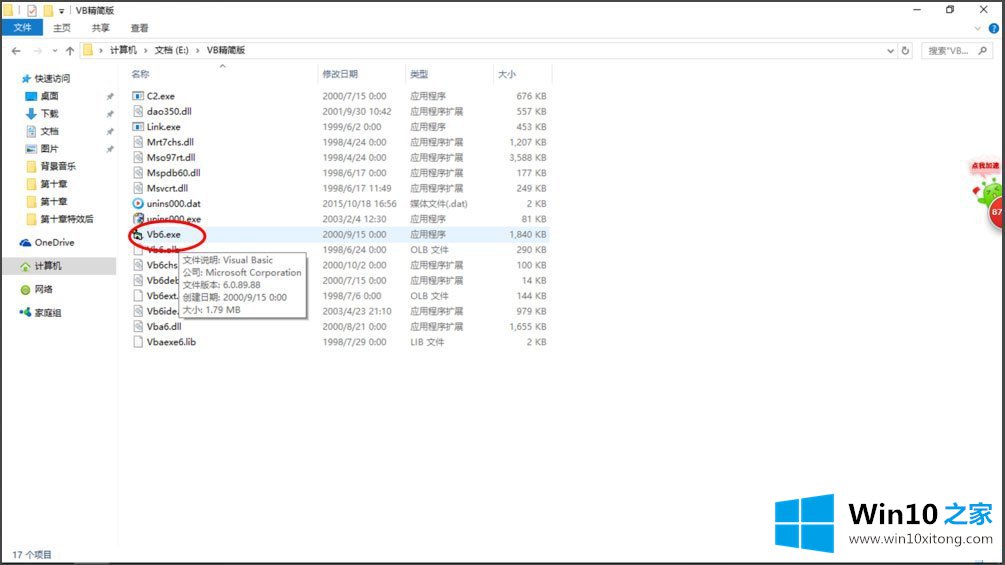
Task: Select the dao350.dll file icon
Action: (137, 111)
